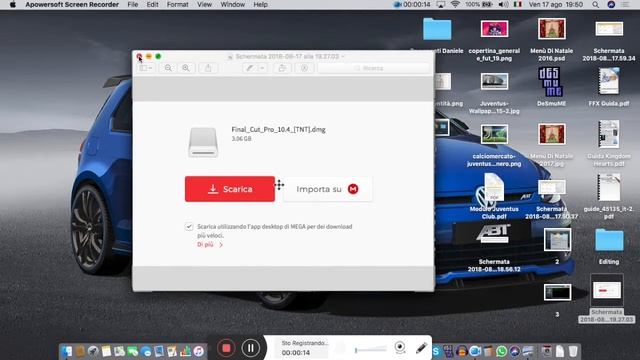Open WhatsApp from the Dock

coord(501,351)
